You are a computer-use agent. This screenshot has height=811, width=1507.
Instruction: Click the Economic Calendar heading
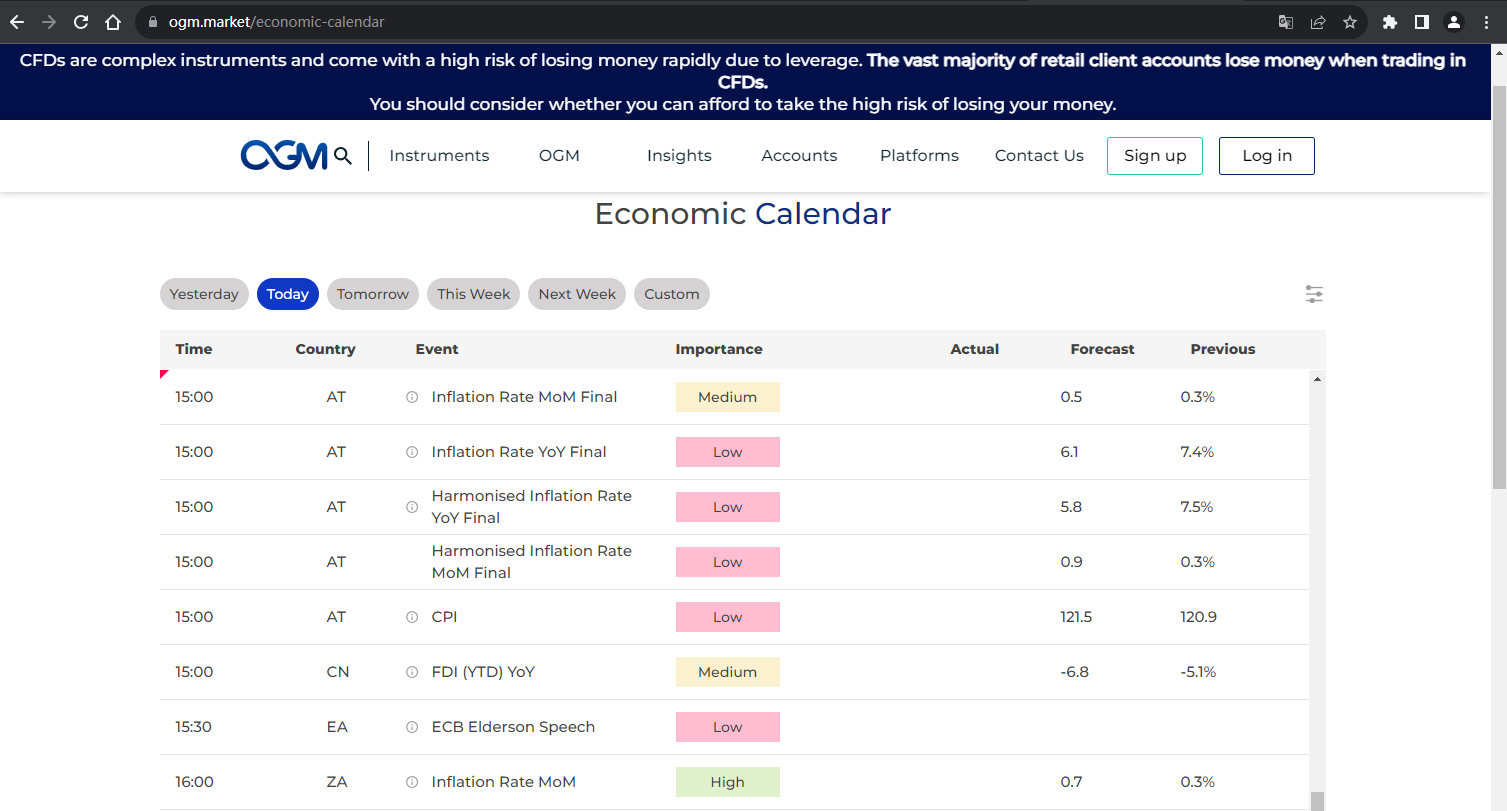click(x=742, y=214)
